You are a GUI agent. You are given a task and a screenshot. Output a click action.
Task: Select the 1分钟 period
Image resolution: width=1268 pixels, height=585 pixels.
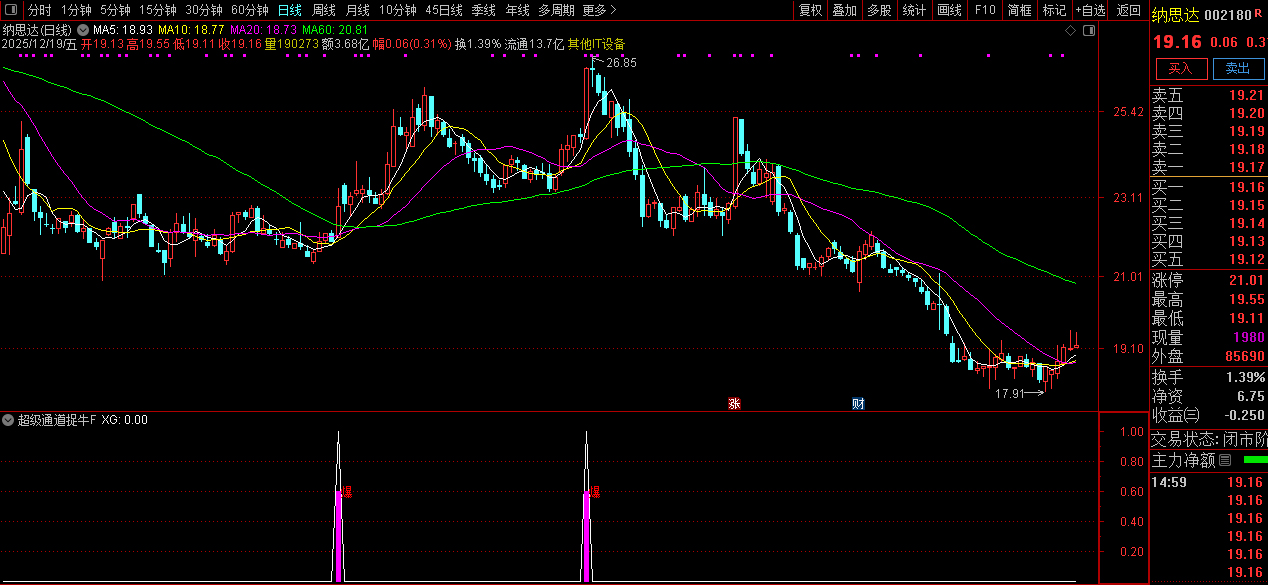tap(76, 10)
